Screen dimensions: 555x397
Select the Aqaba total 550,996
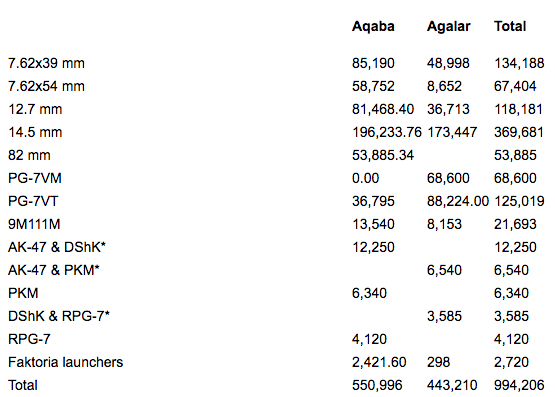[x=377, y=385]
